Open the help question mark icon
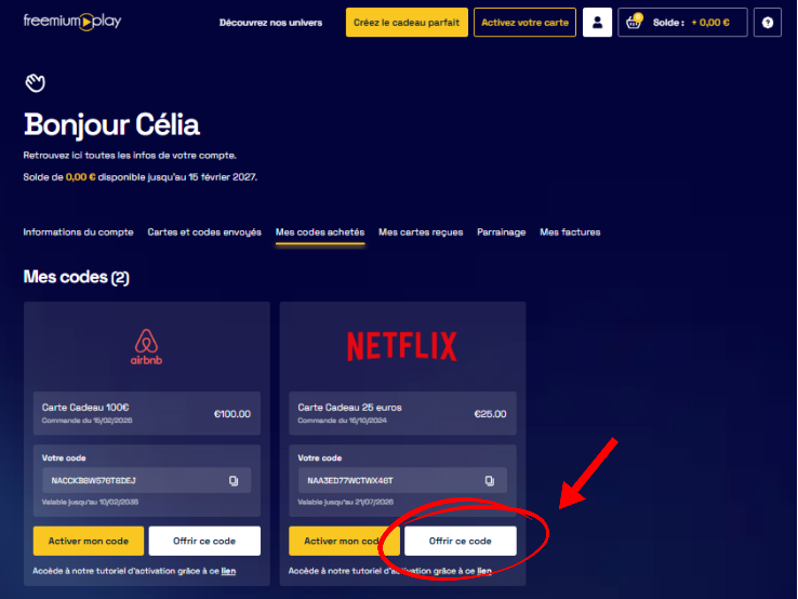 tap(767, 22)
